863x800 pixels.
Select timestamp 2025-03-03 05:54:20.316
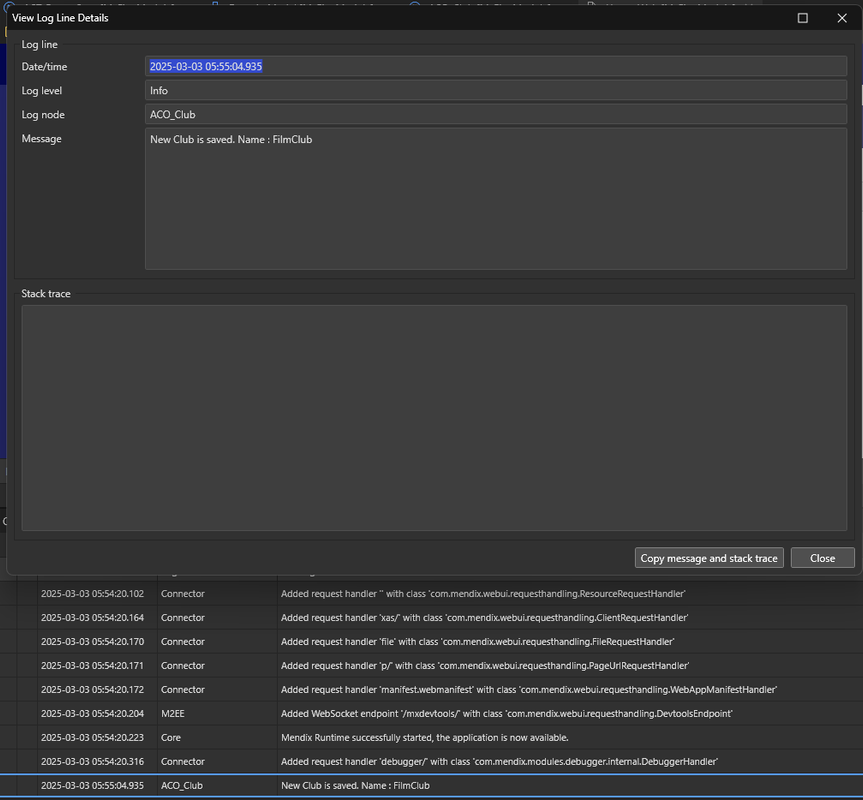tap(92, 761)
